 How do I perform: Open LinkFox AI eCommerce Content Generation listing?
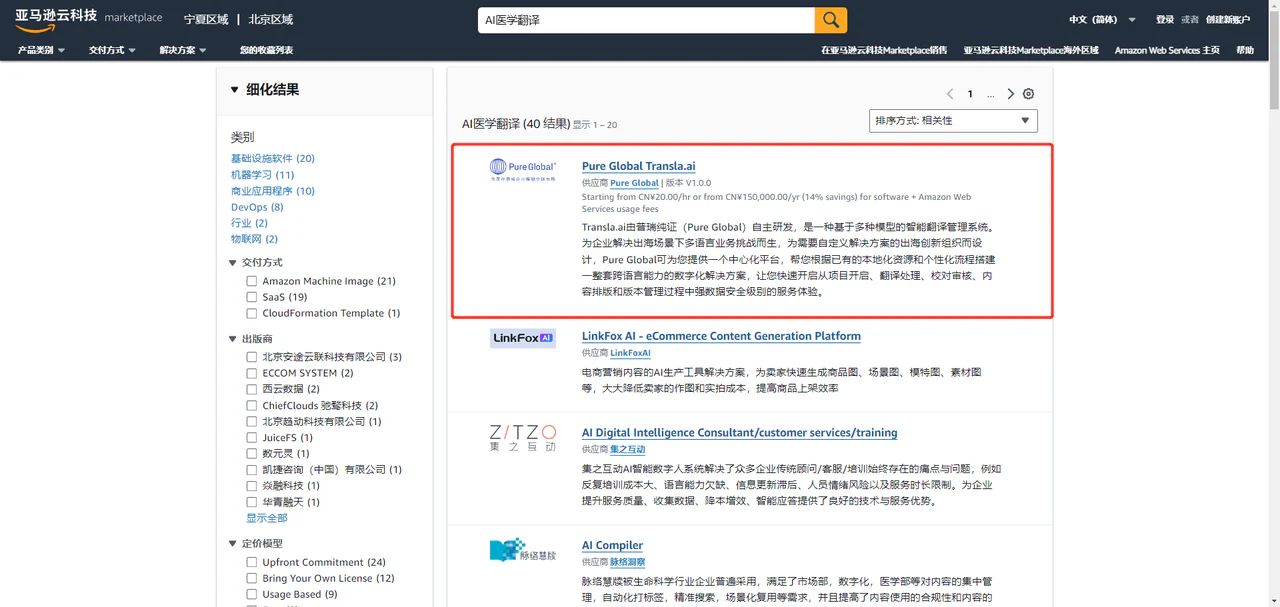pos(721,336)
